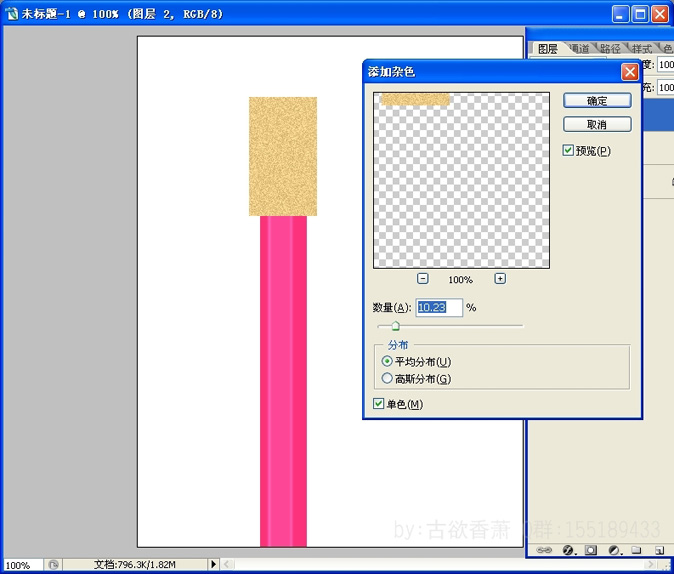Click the document status preview icon
This screenshot has height=574, width=674.
point(53,565)
